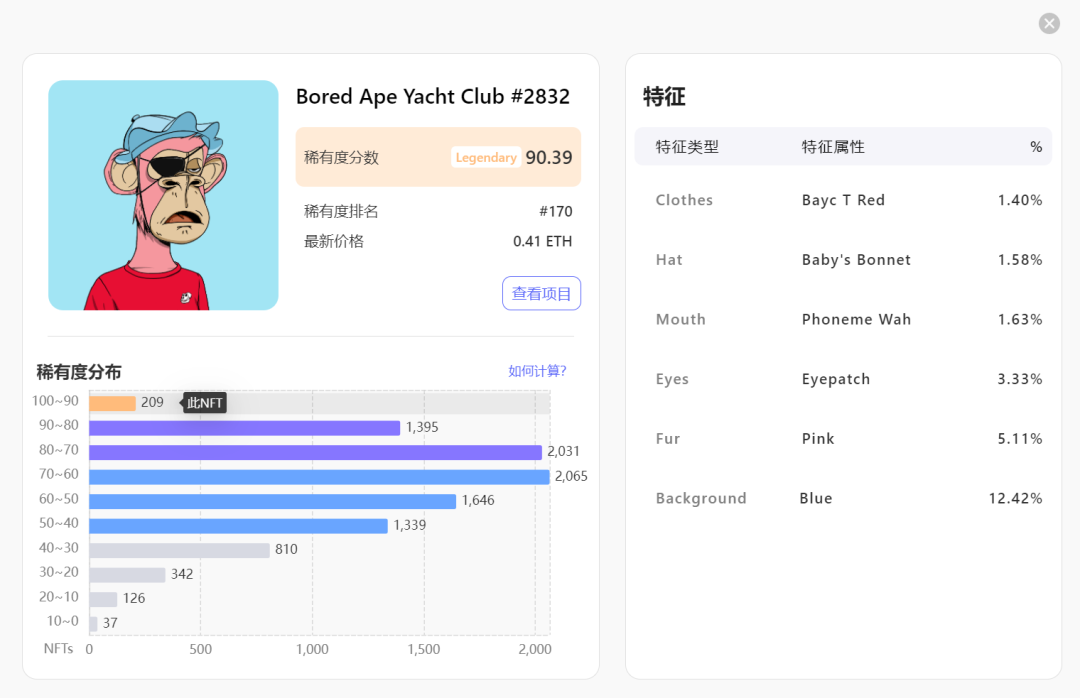1080x698 pixels.
Task: Select the Eyes trait Eyepatch
Action: (x=835, y=379)
